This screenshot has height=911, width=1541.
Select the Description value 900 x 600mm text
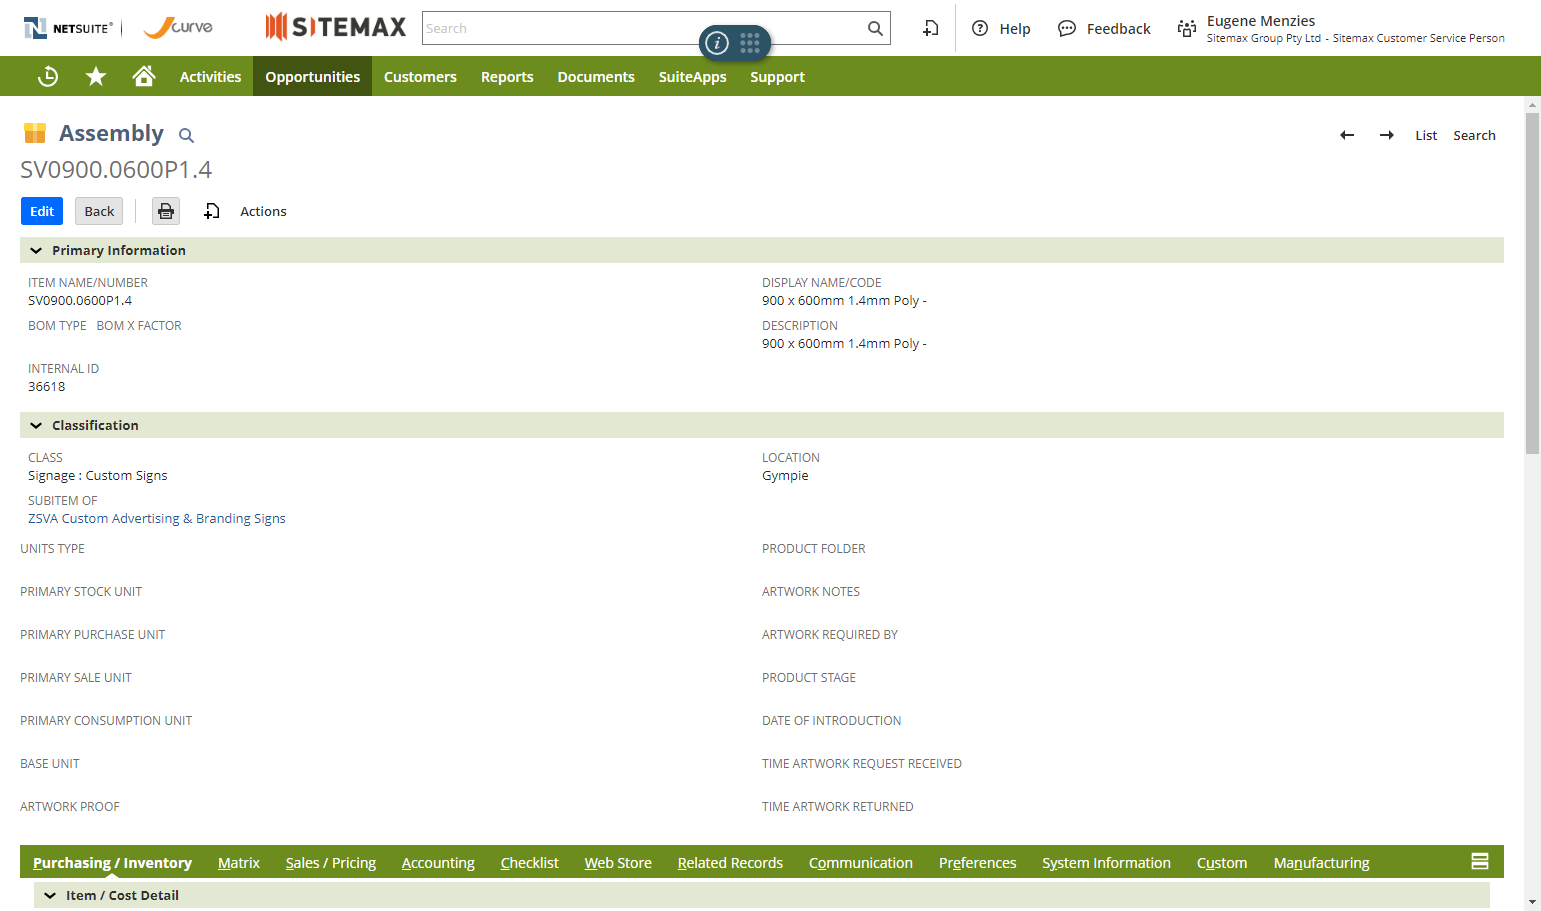tap(844, 343)
